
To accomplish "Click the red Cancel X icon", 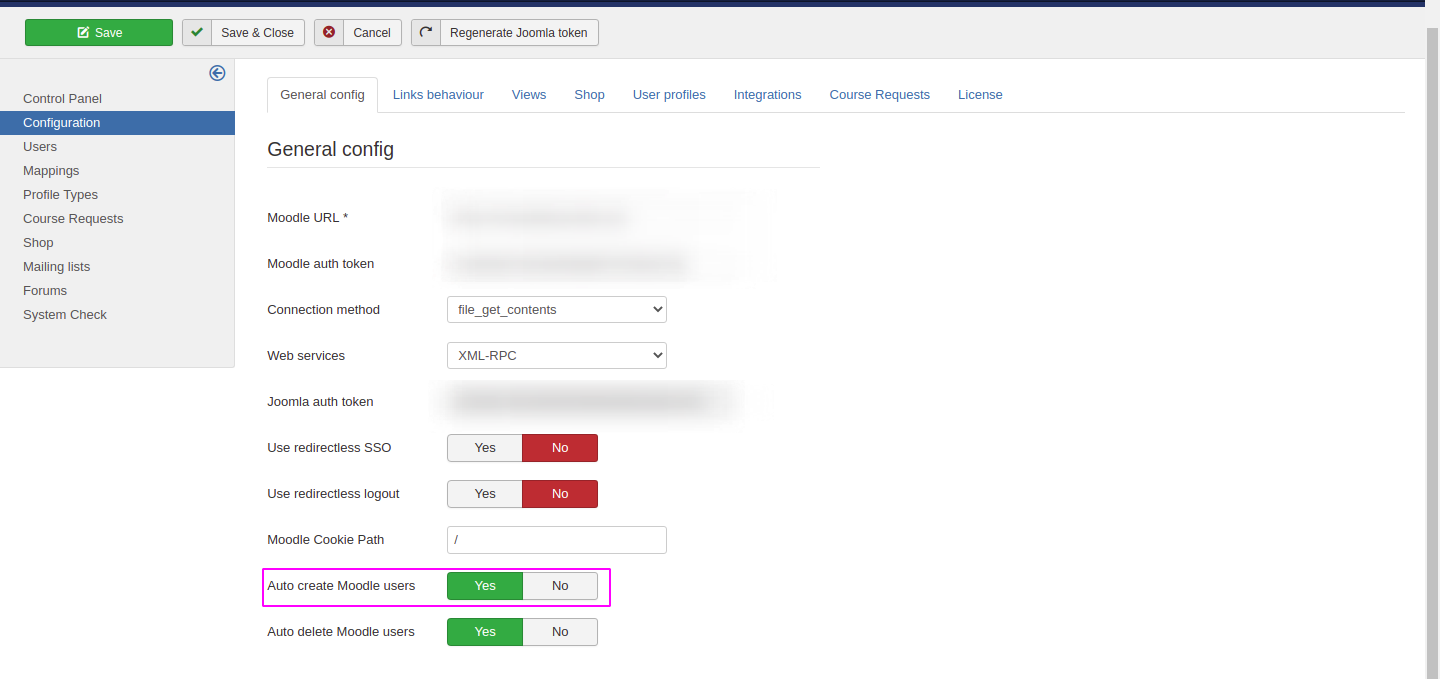I will [329, 33].
